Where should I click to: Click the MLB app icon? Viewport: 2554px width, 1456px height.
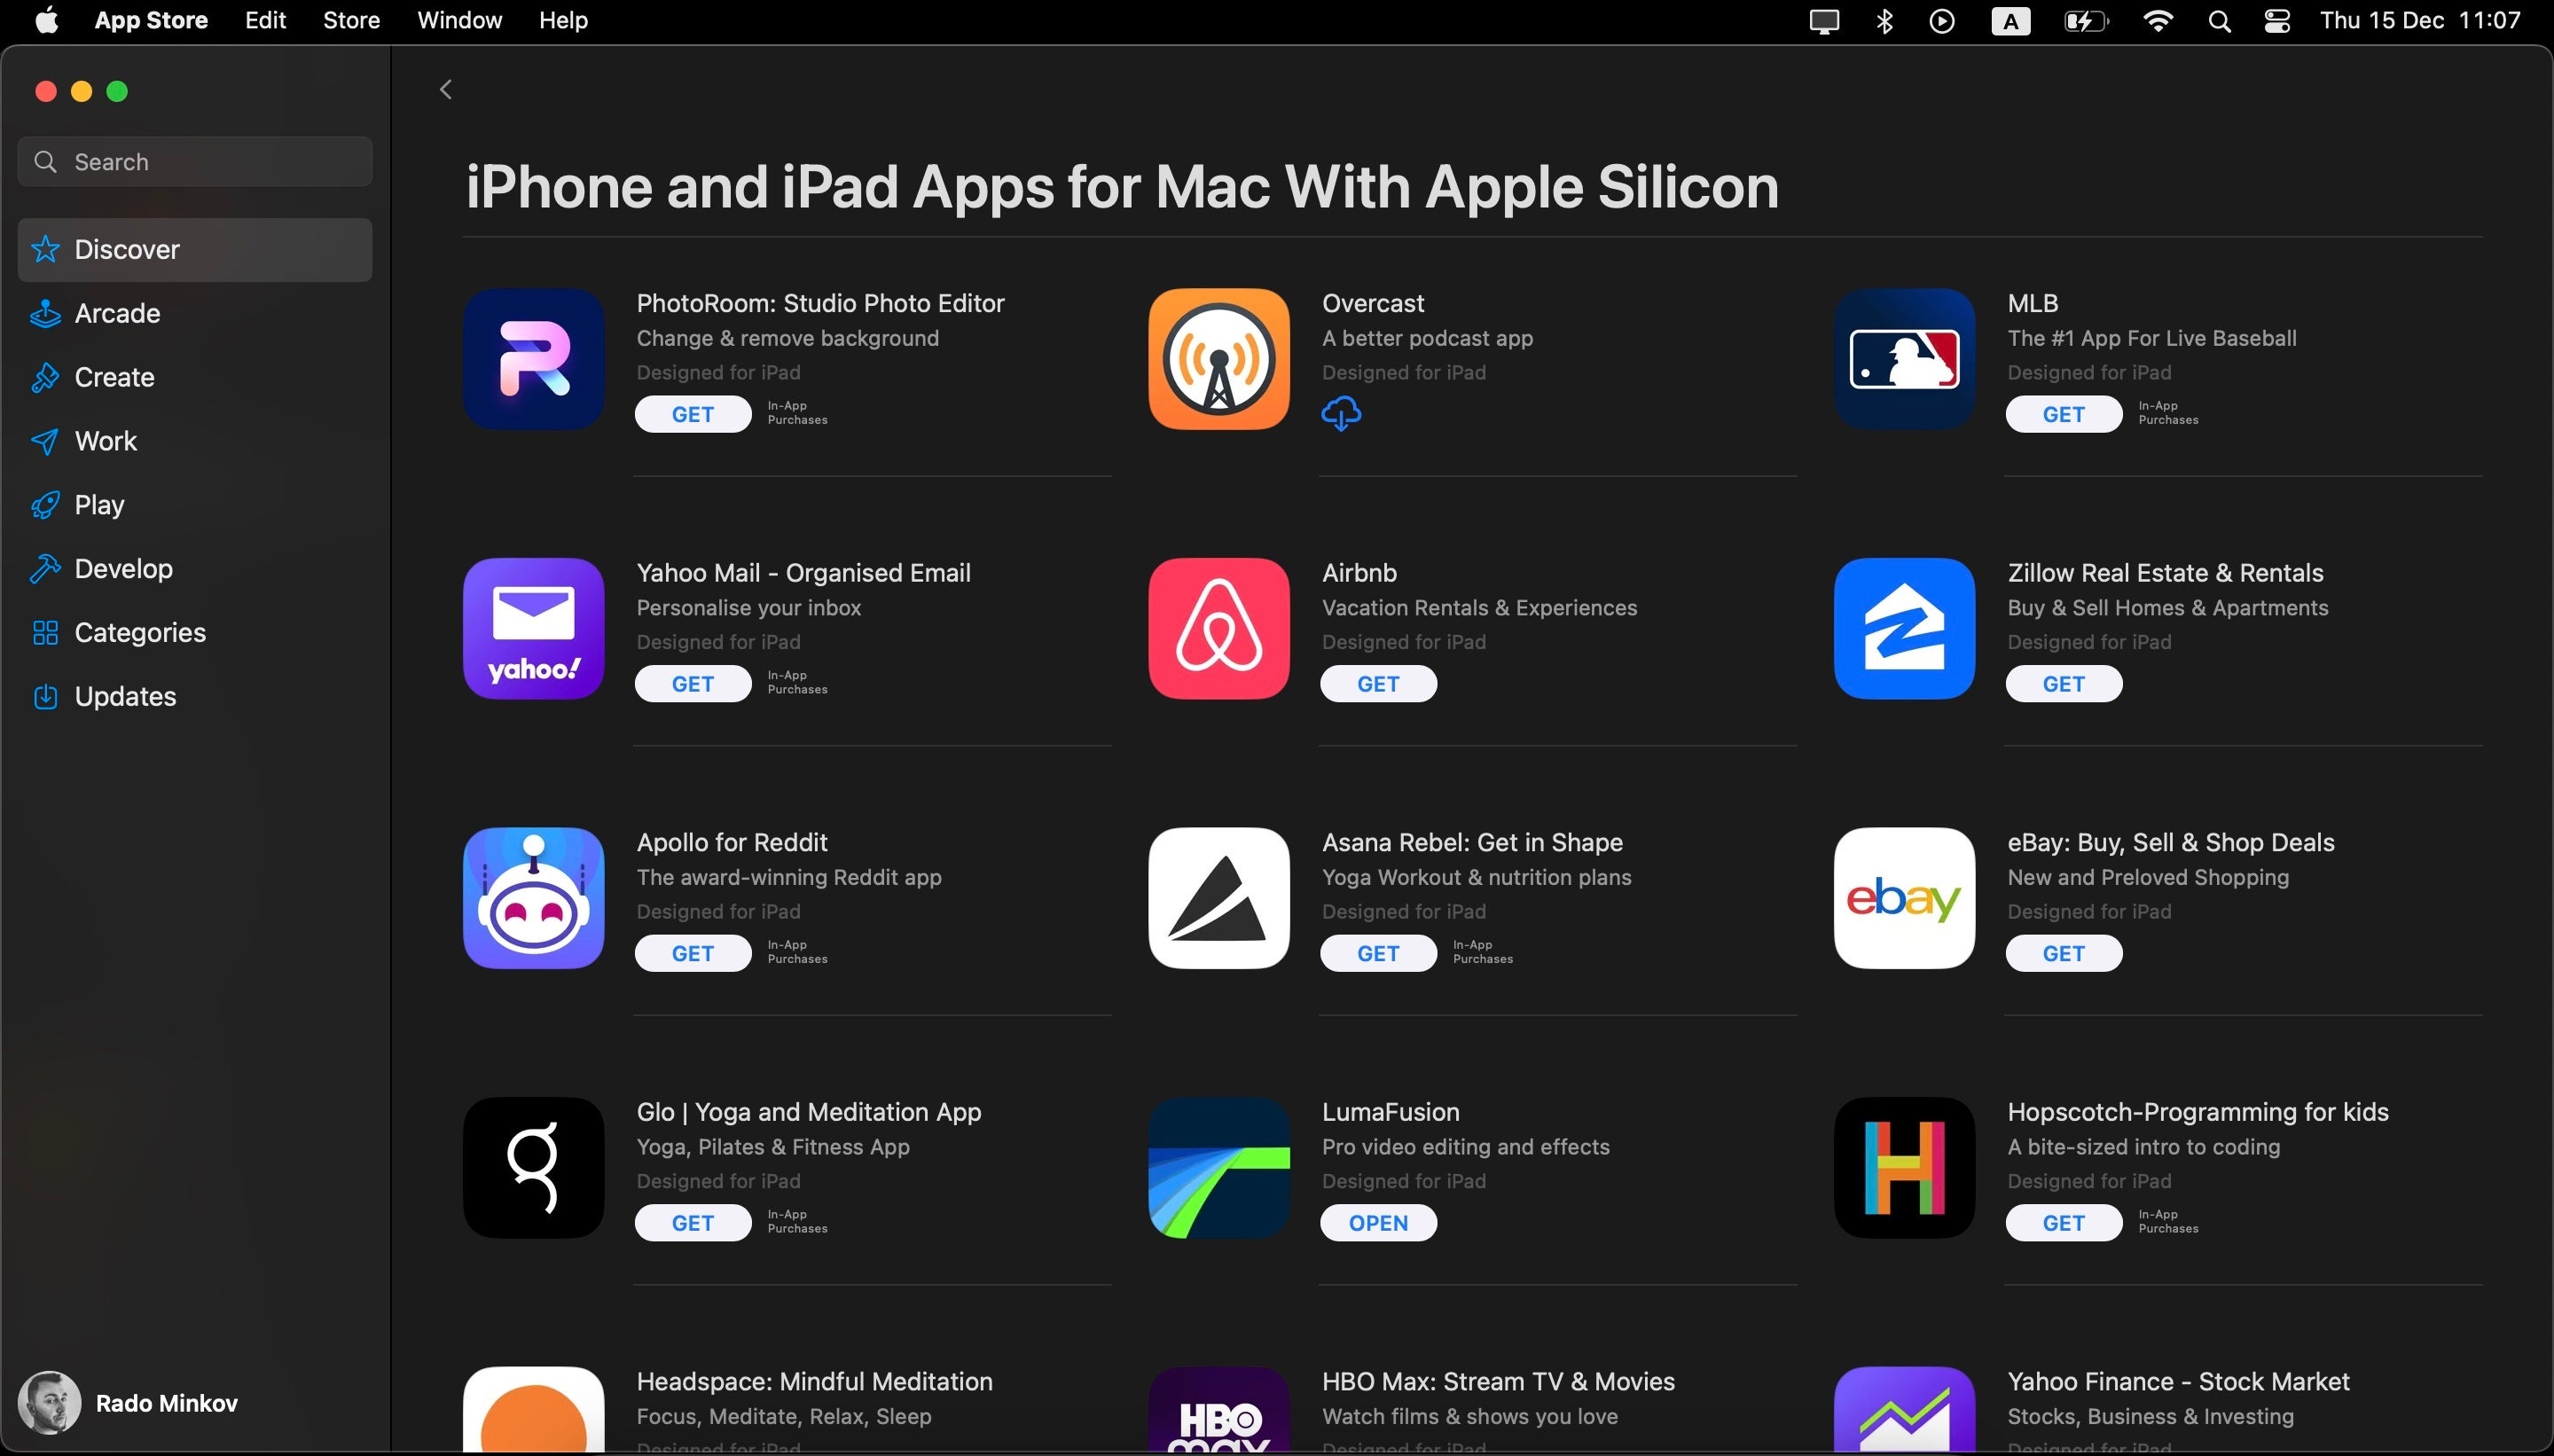tap(1903, 358)
